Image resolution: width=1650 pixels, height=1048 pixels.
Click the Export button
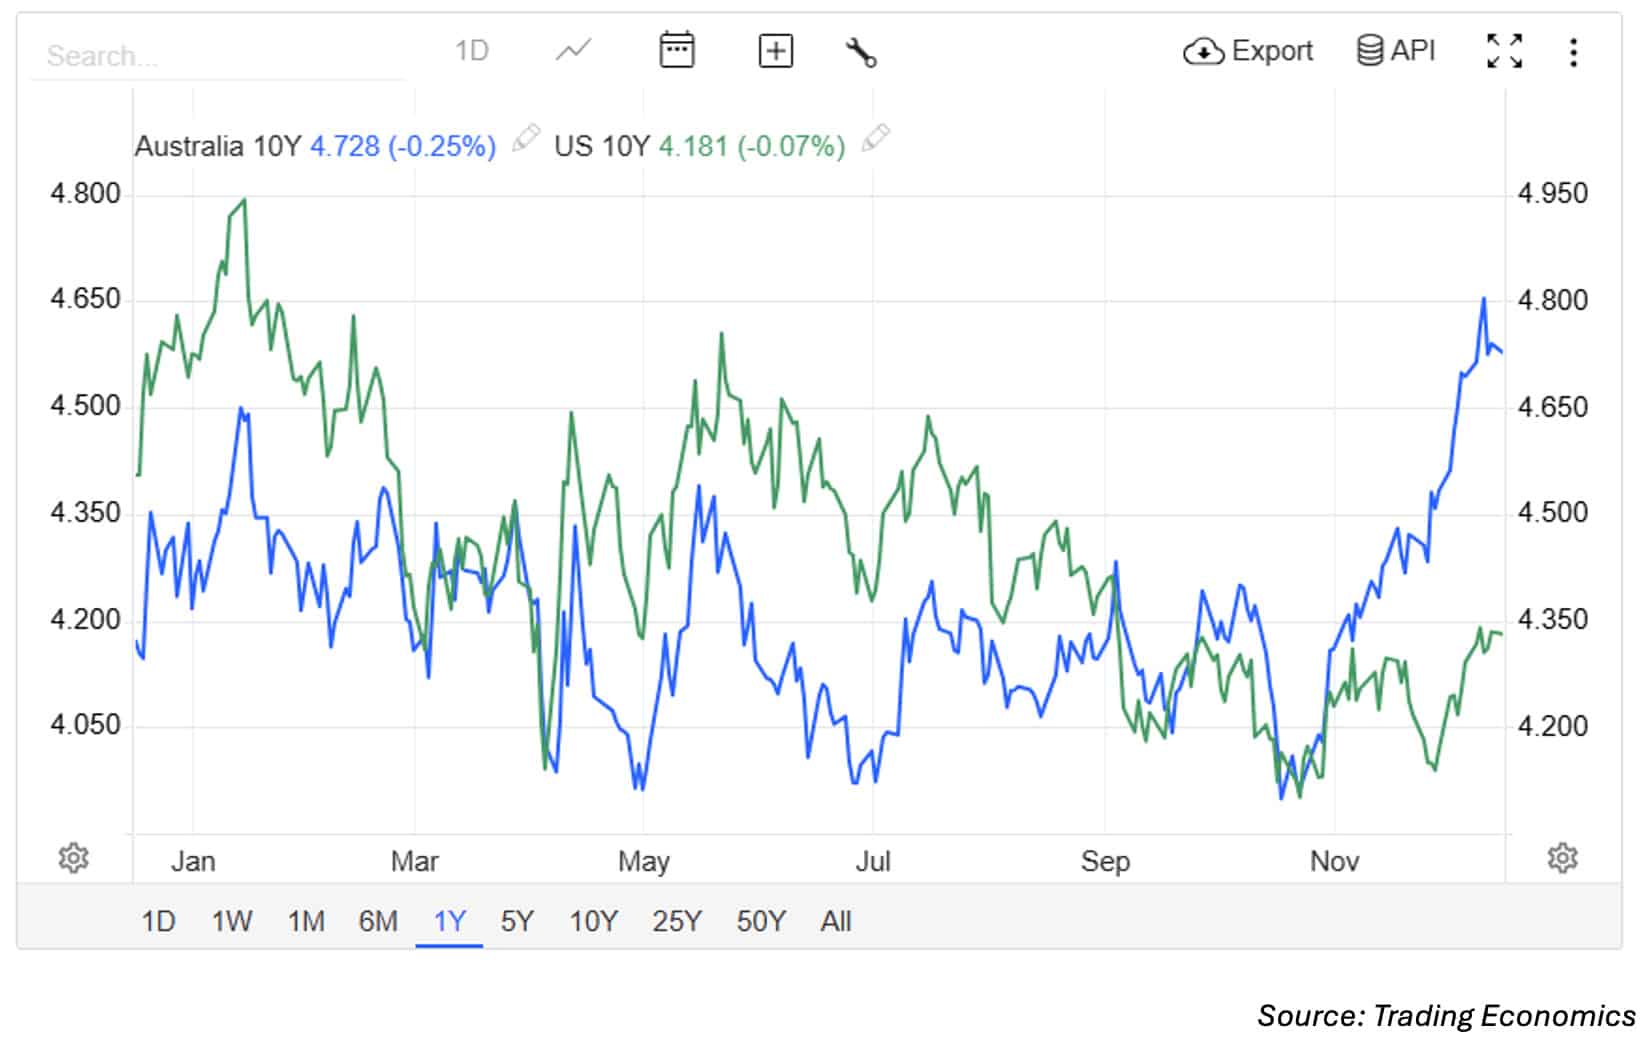(x=1247, y=51)
